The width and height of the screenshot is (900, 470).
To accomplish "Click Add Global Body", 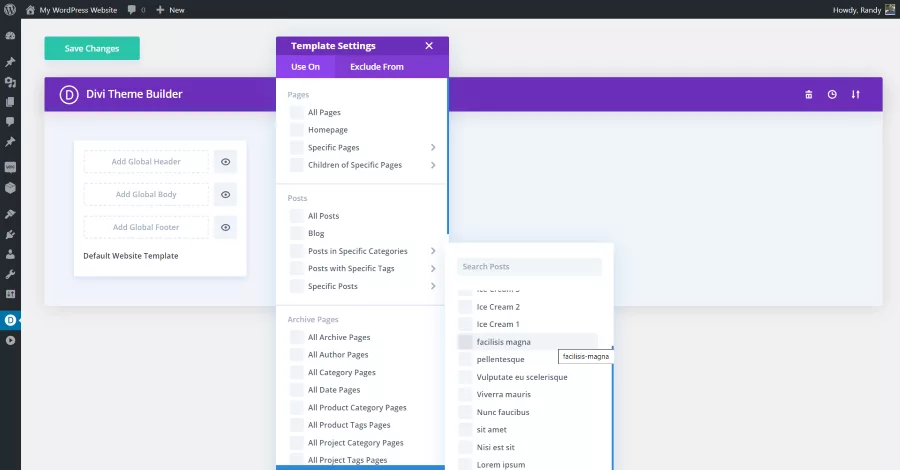I will tap(146, 195).
